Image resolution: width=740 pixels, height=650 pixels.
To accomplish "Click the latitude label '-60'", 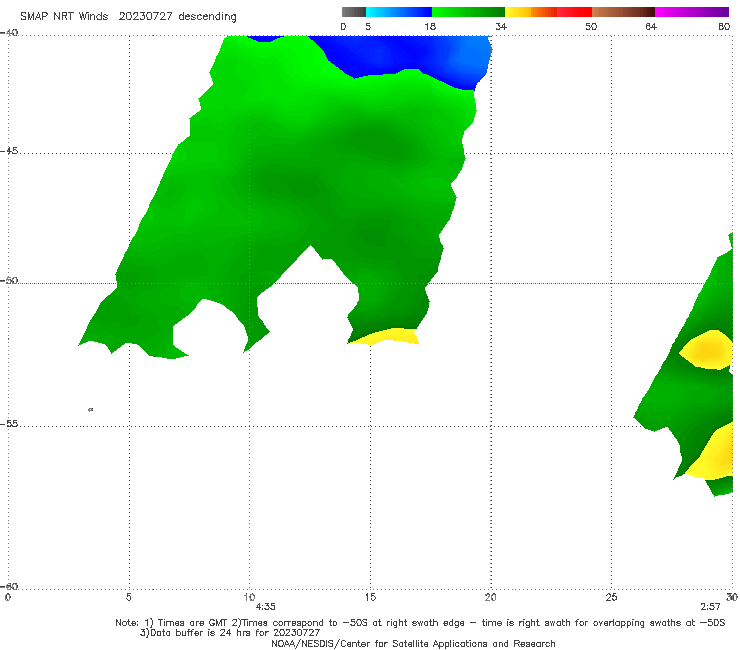I will click(x=9, y=586).
